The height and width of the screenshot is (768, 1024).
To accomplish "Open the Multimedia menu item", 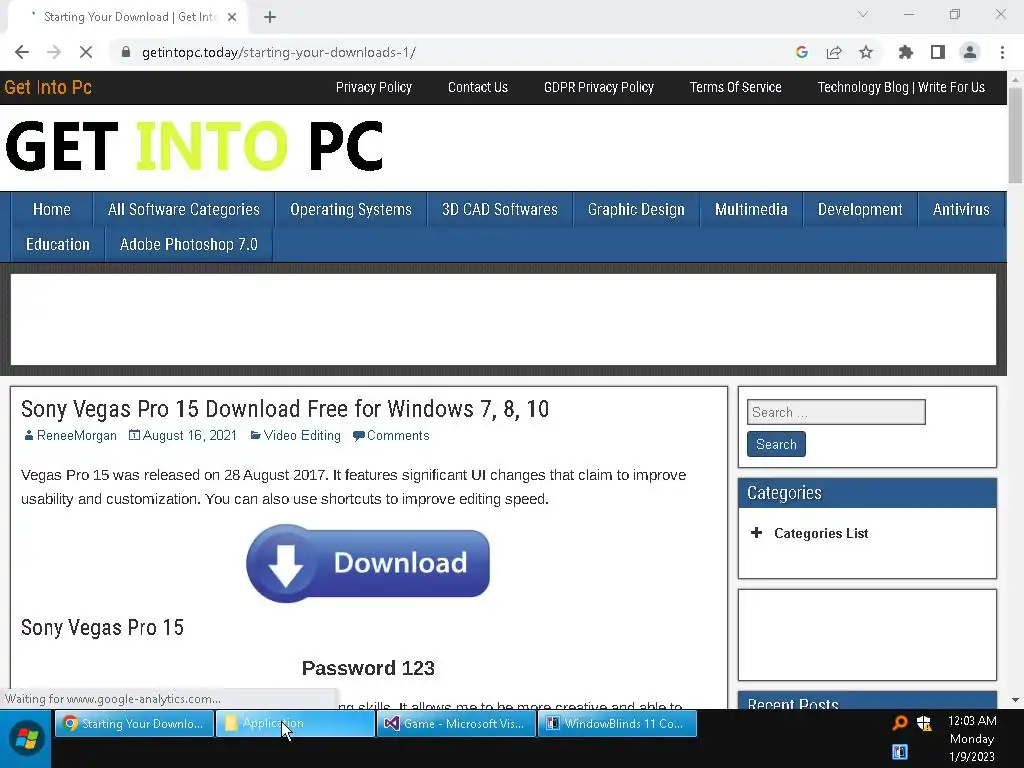I will [x=751, y=210].
